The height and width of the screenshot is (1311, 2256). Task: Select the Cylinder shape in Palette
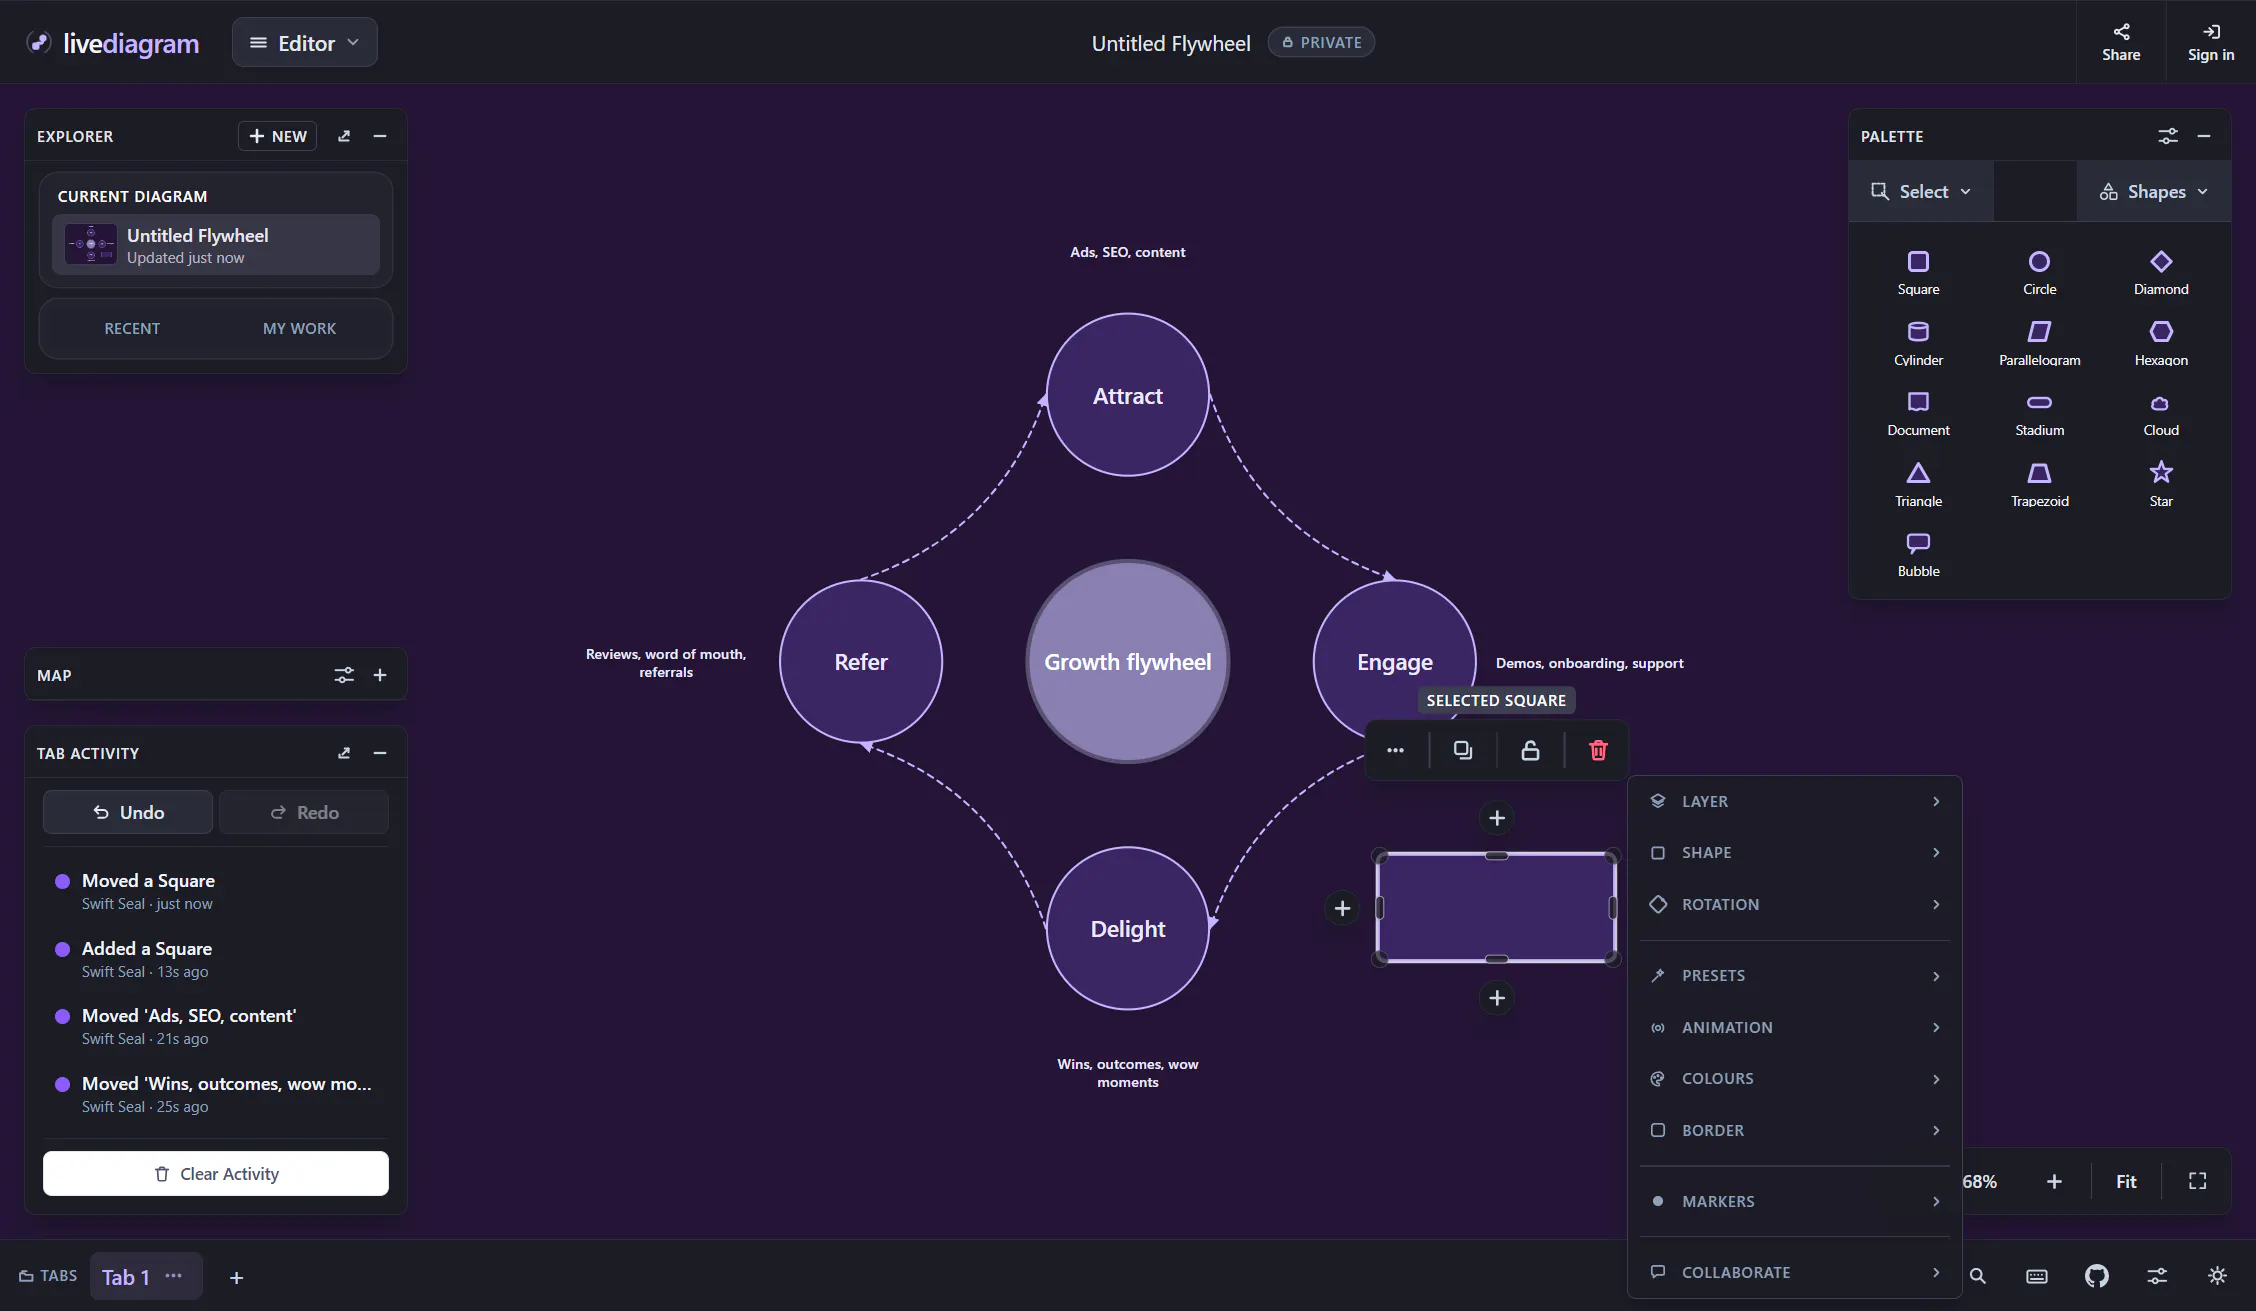pyautogui.click(x=1918, y=343)
